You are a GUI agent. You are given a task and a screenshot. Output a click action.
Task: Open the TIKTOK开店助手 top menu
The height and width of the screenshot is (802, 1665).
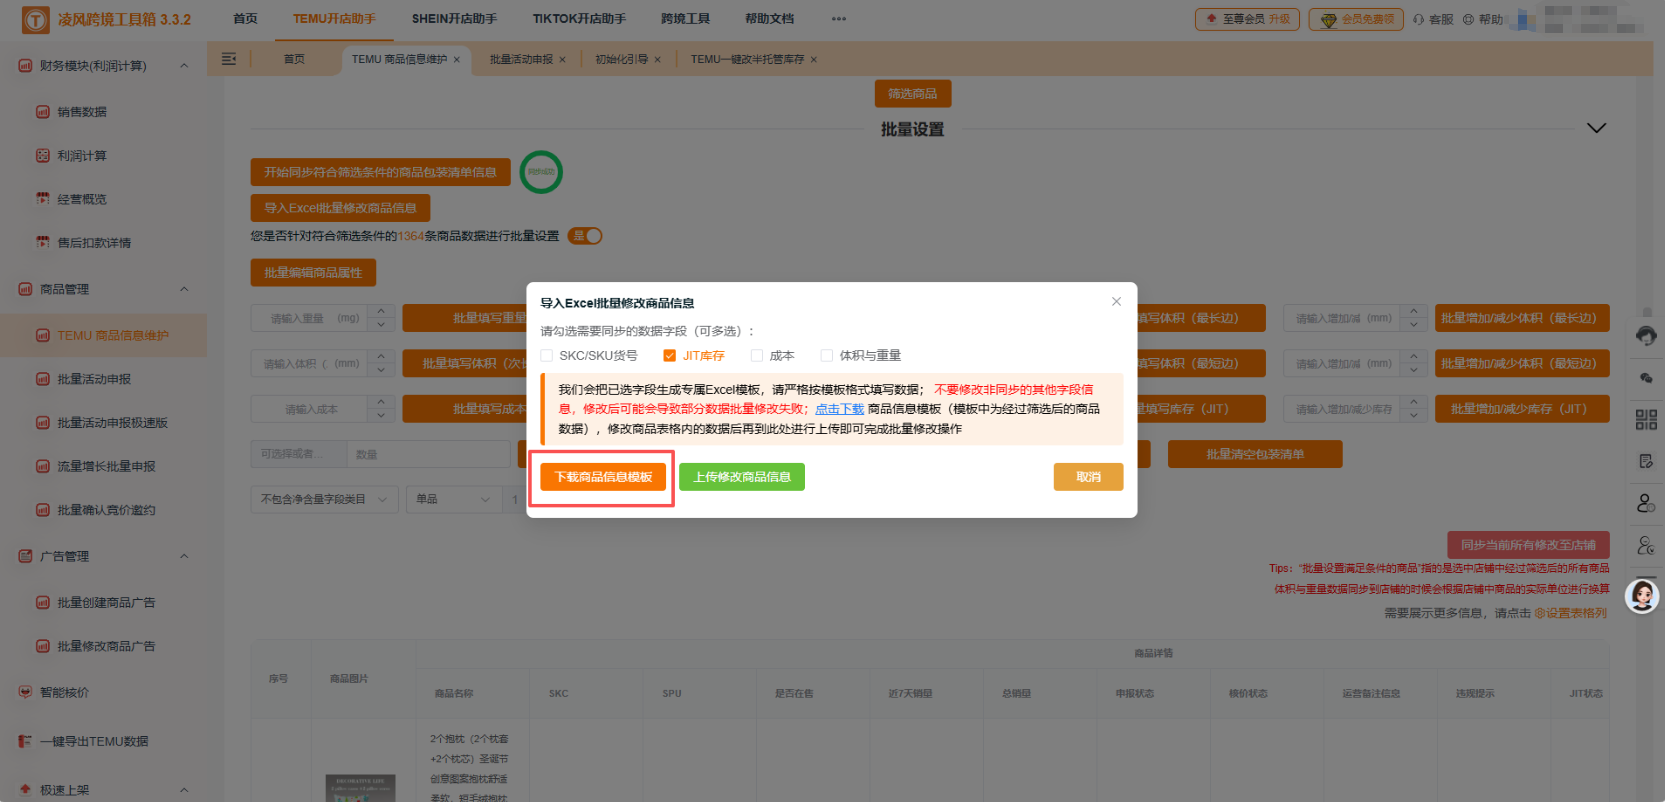coord(579,19)
